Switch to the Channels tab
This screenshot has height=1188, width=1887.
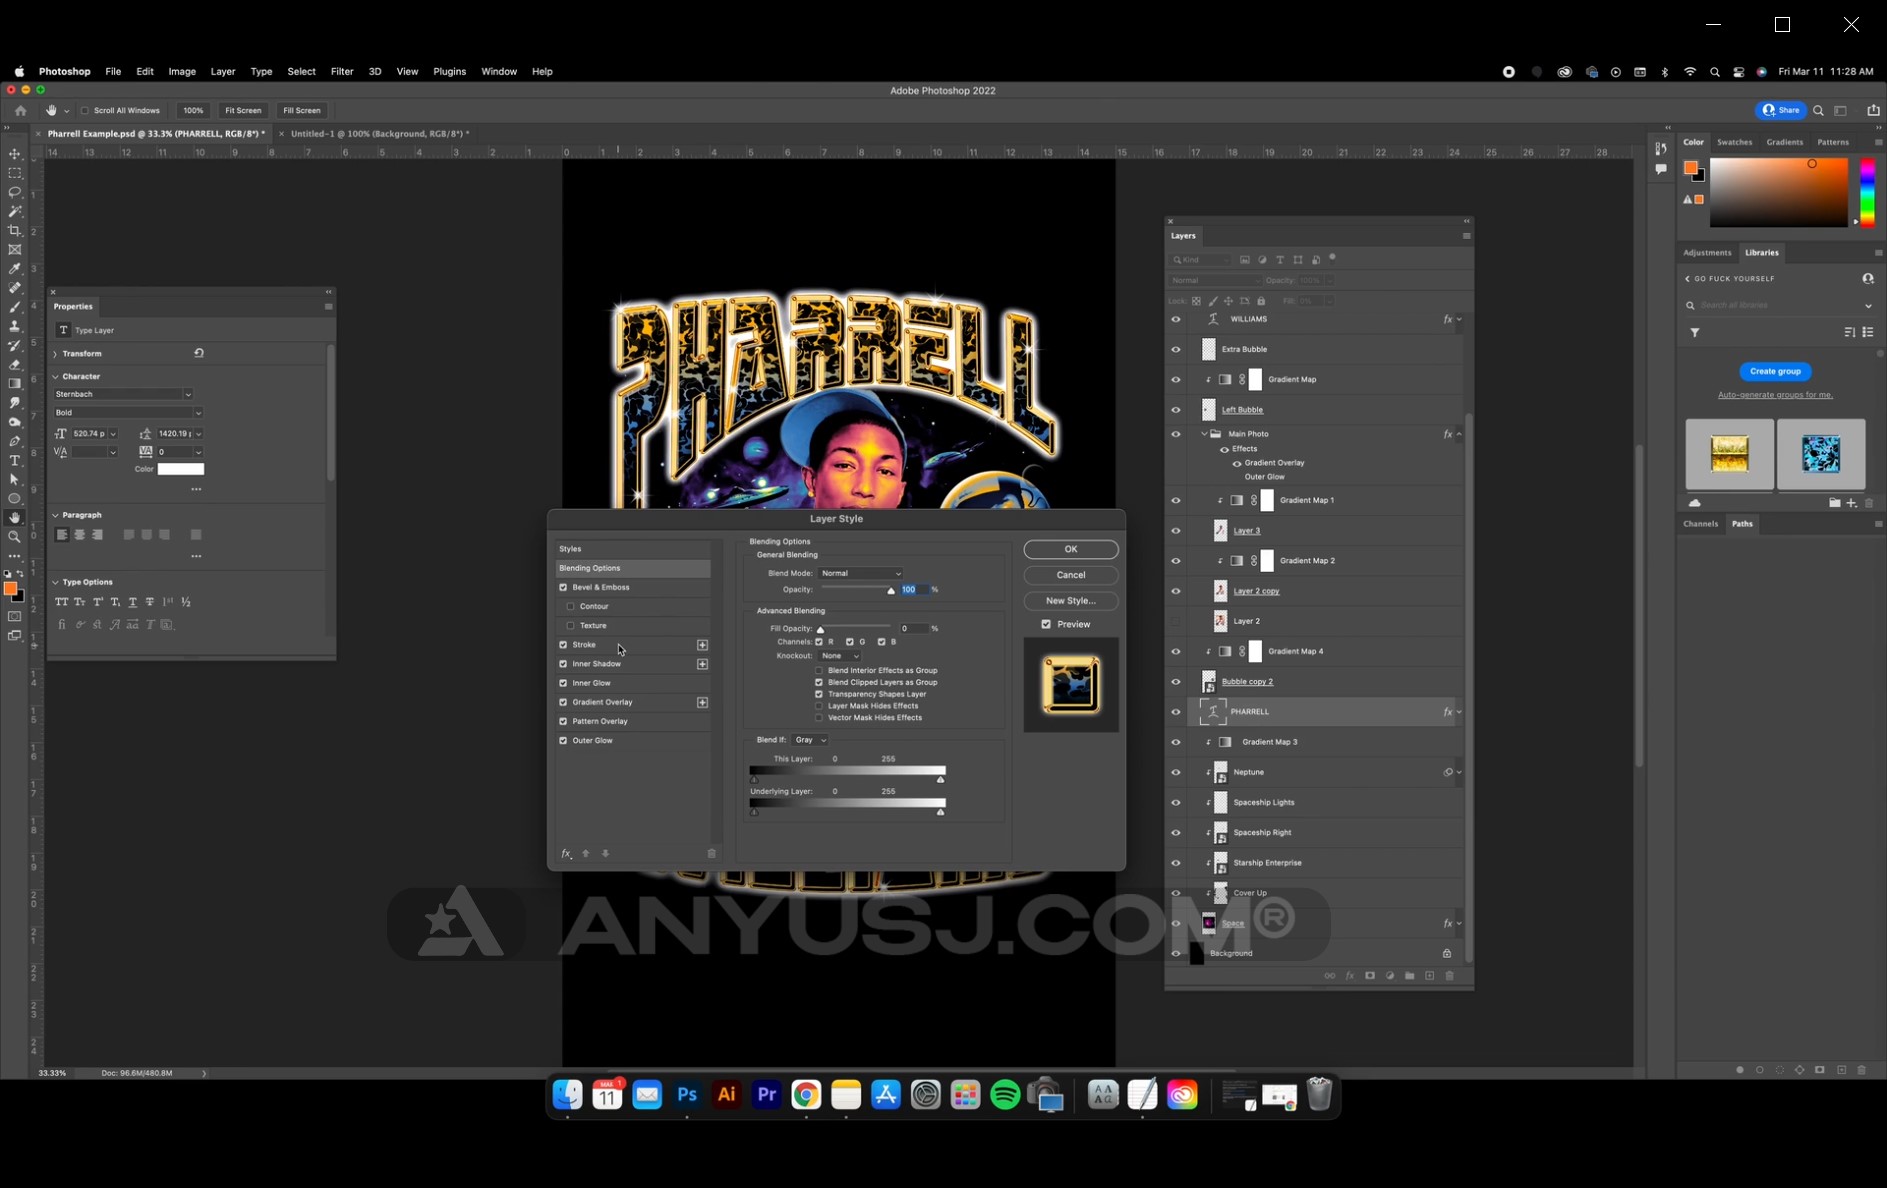tap(1700, 524)
